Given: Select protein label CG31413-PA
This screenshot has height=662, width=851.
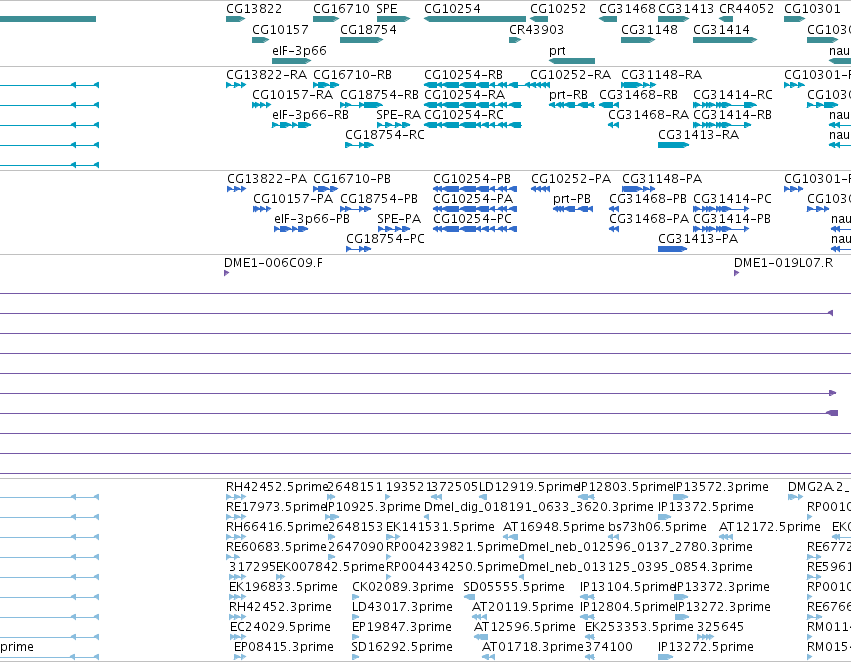Looking at the screenshot, I should [x=698, y=239].
